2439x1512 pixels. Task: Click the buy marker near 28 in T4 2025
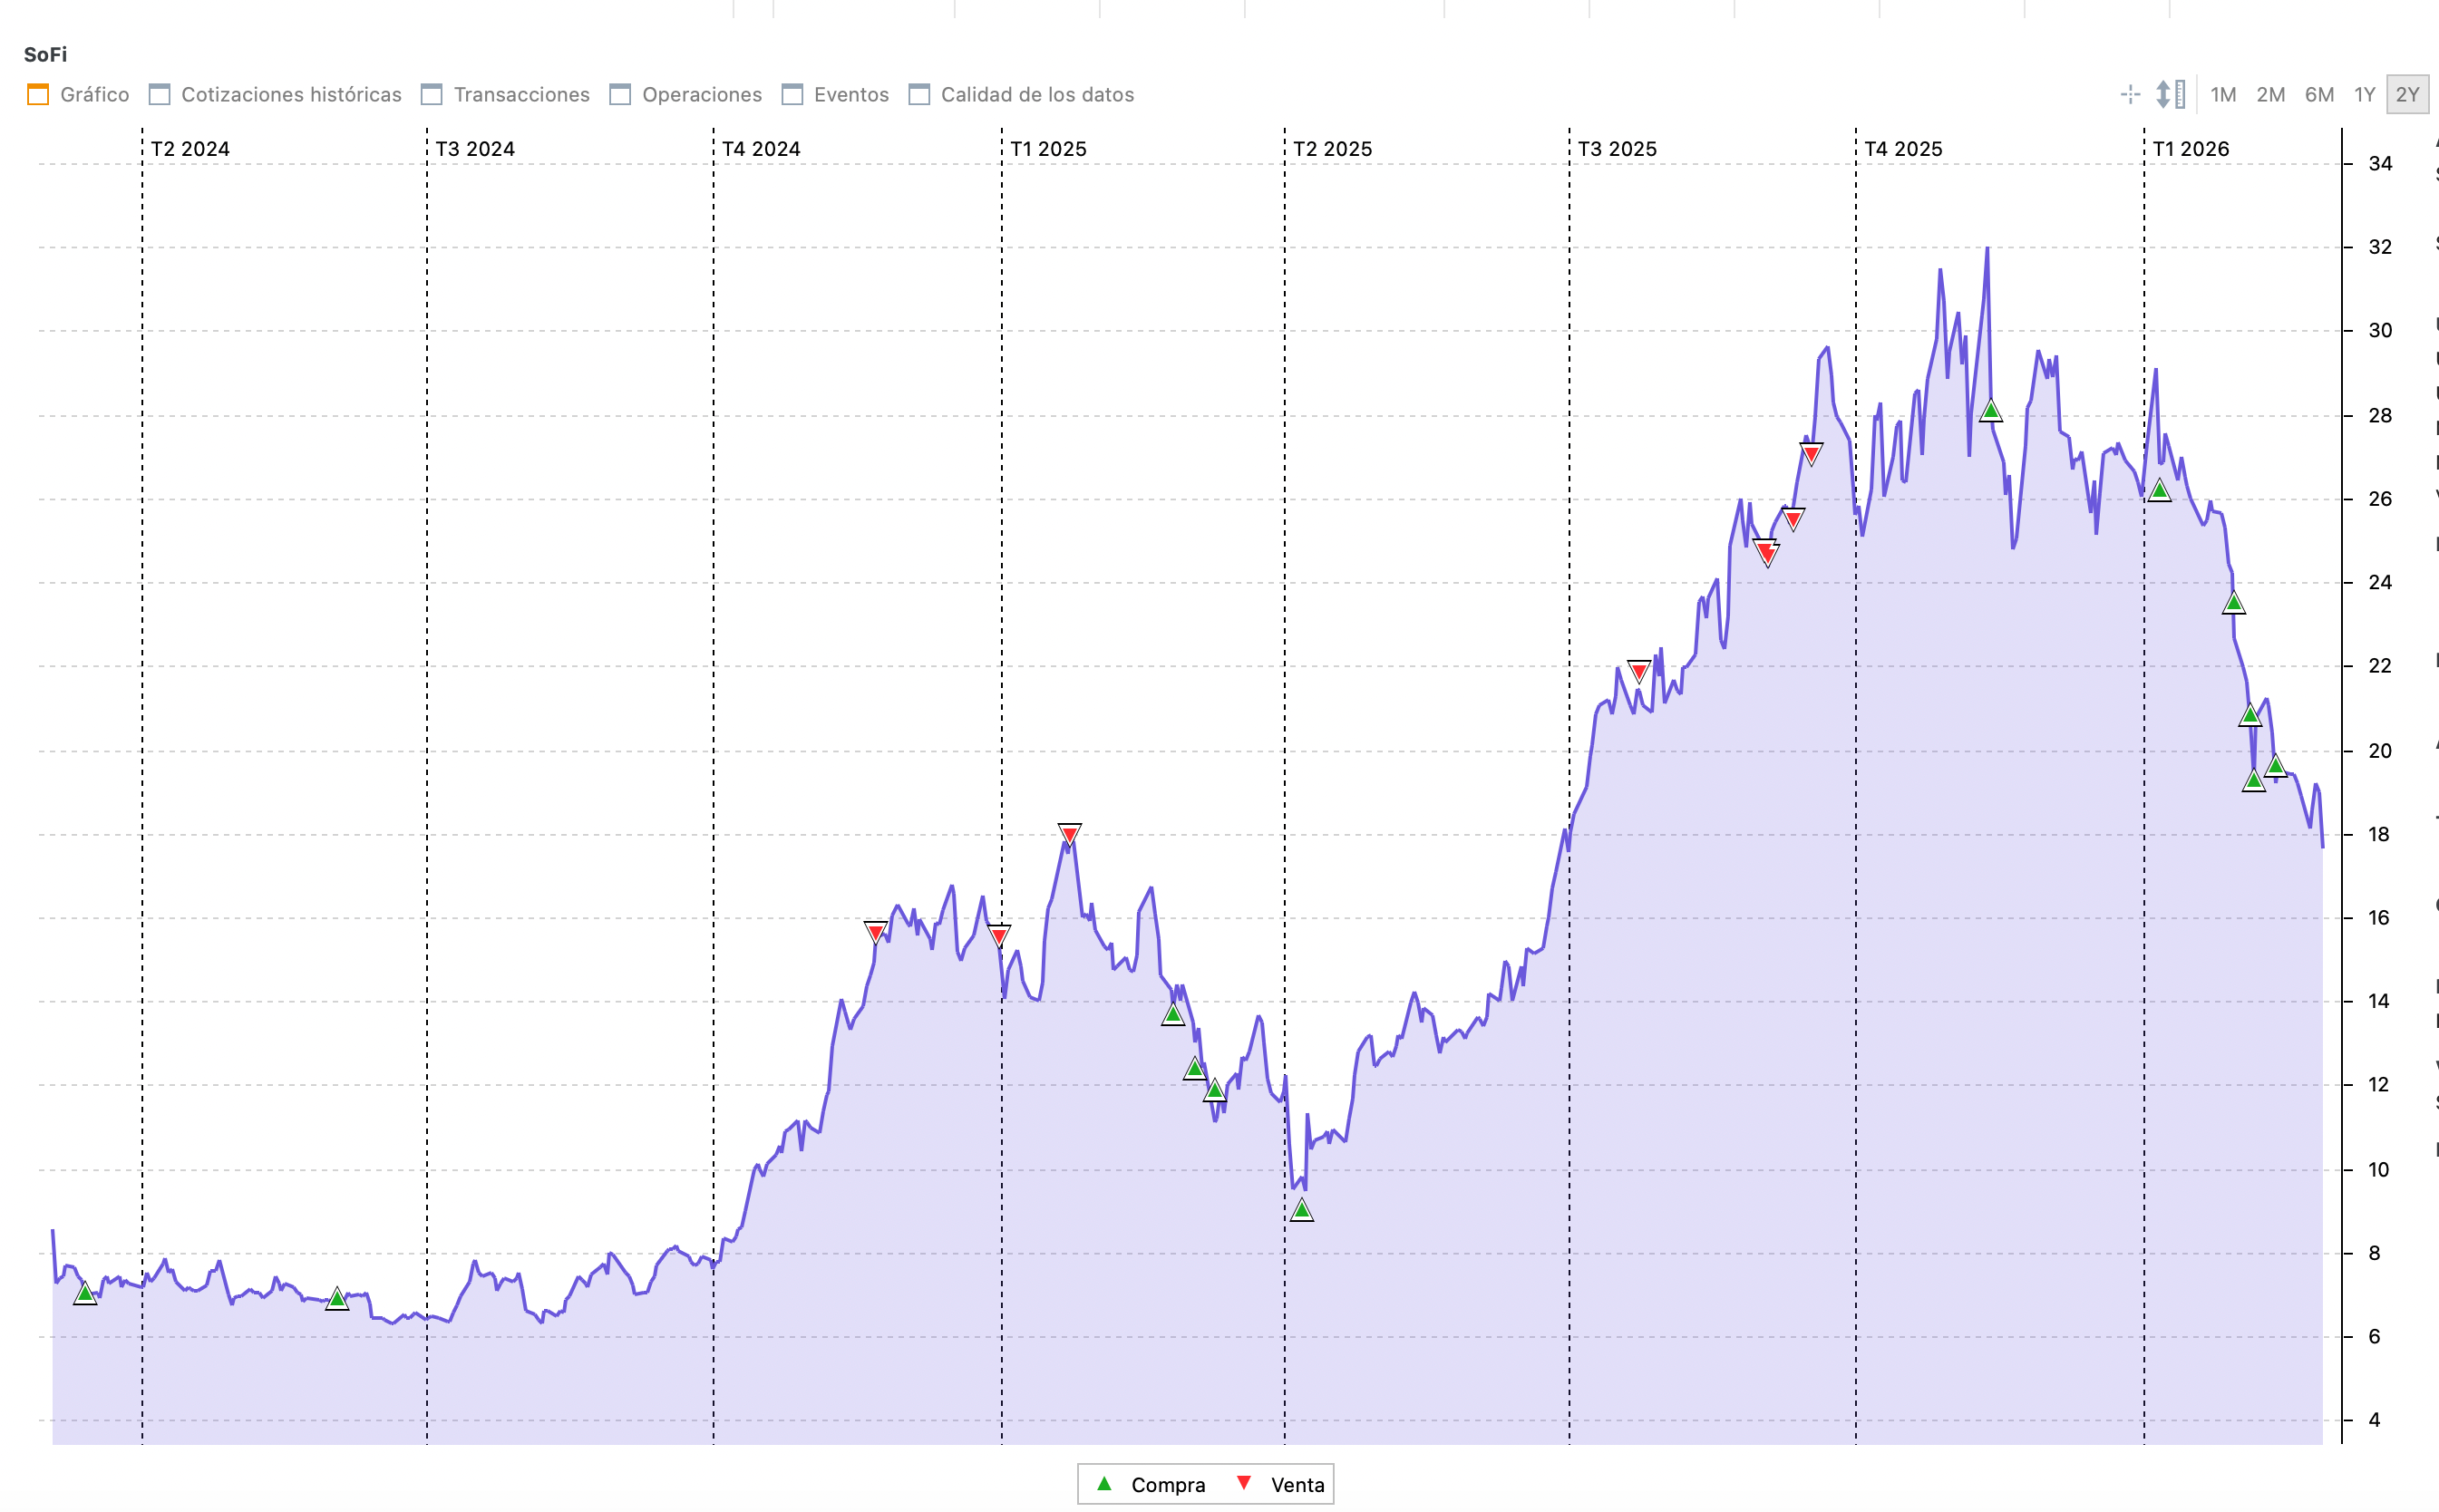pyautogui.click(x=1990, y=411)
